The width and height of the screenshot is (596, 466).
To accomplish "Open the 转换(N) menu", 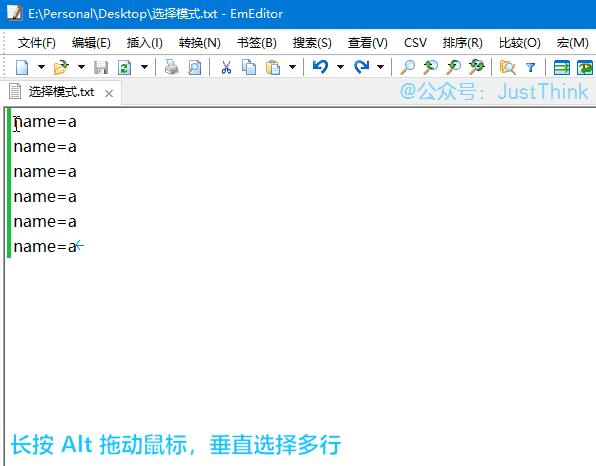I will click(200, 43).
